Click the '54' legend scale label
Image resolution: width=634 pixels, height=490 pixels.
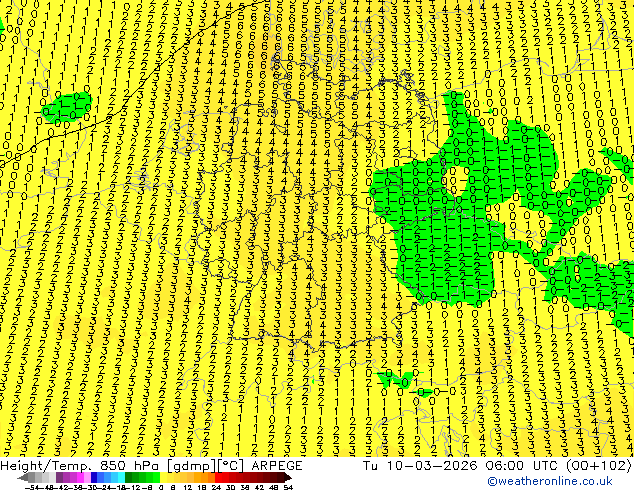tap(288, 487)
